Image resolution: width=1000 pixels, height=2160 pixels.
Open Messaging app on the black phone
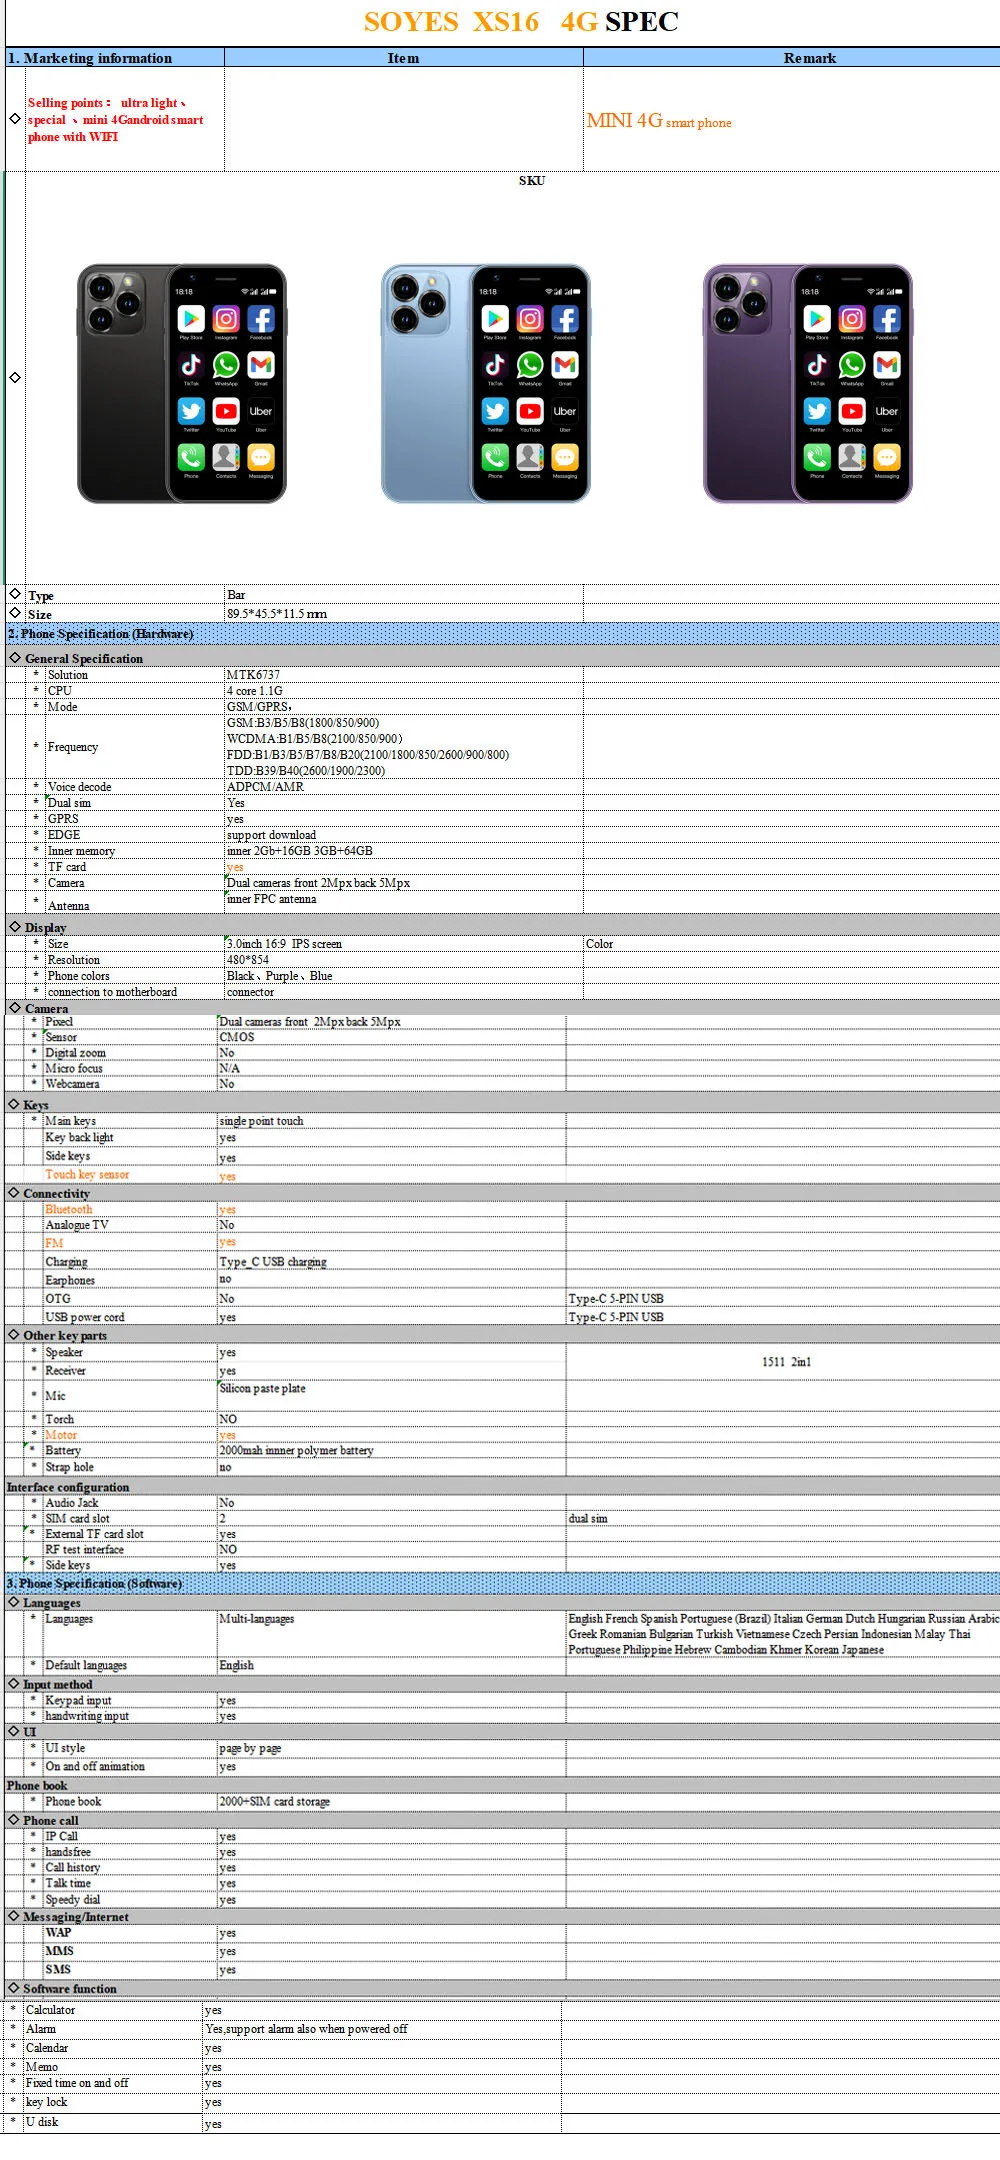pos(261,457)
